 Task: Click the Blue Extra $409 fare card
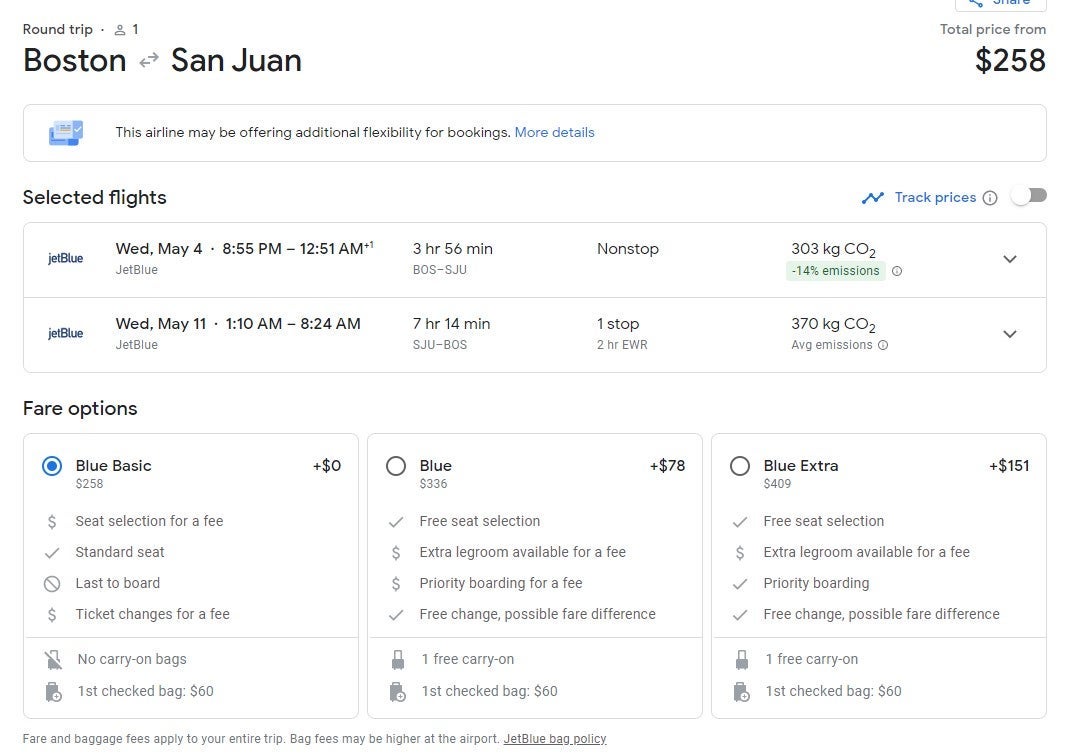pyautogui.click(x=878, y=575)
